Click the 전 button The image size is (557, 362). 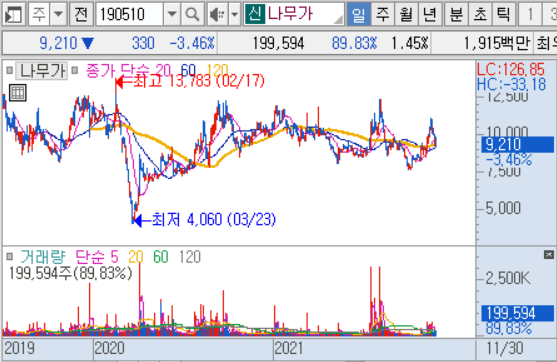81,14
